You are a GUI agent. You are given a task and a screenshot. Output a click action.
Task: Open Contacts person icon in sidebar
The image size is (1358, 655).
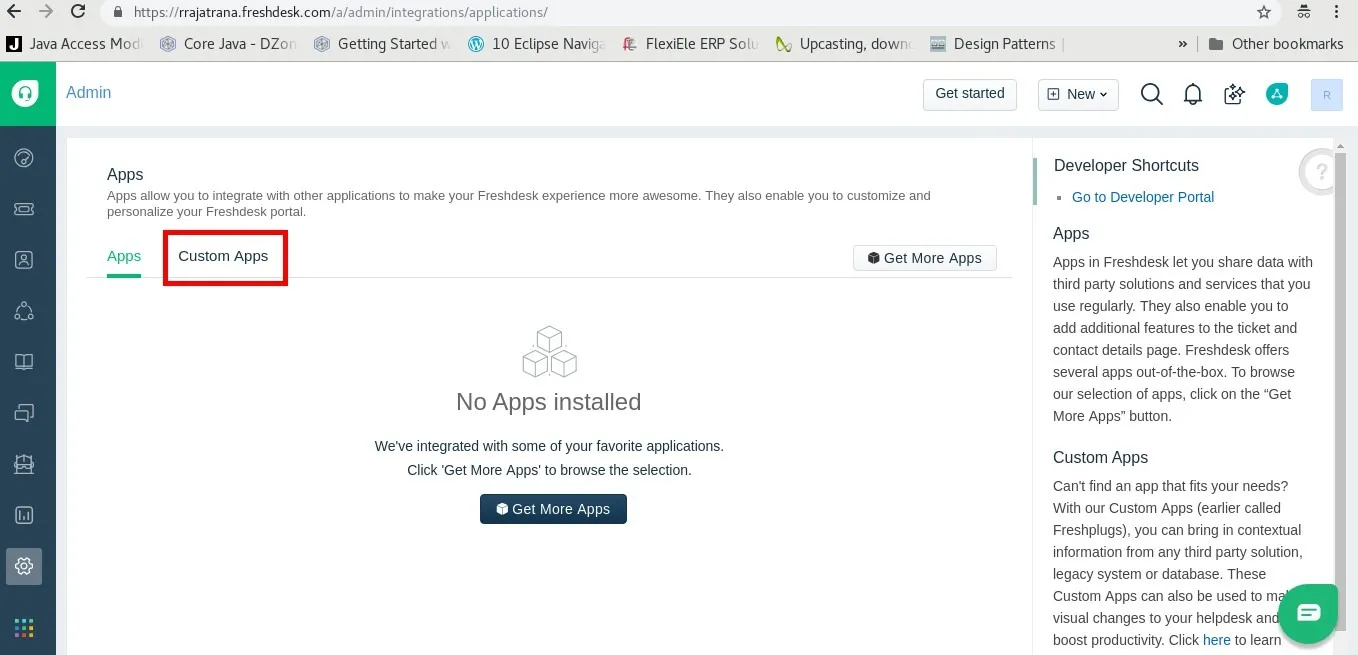coord(24,260)
